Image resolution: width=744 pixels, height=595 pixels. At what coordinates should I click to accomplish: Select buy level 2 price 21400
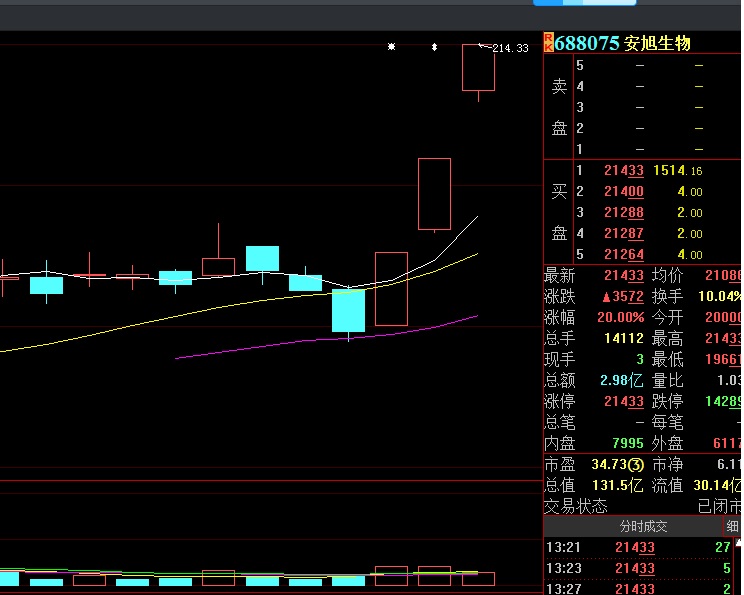pos(623,192)
